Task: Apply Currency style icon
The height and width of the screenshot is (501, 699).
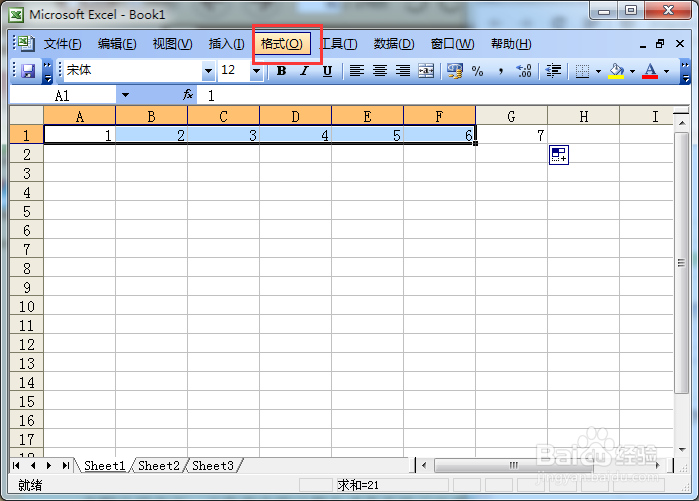Action: (x=455, y=71)
